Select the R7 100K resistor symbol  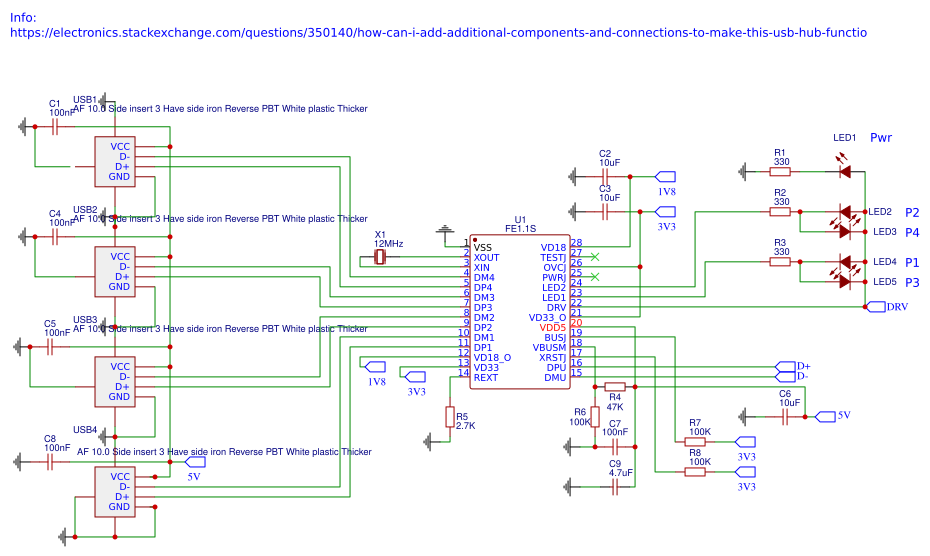[x=695, y=442]
